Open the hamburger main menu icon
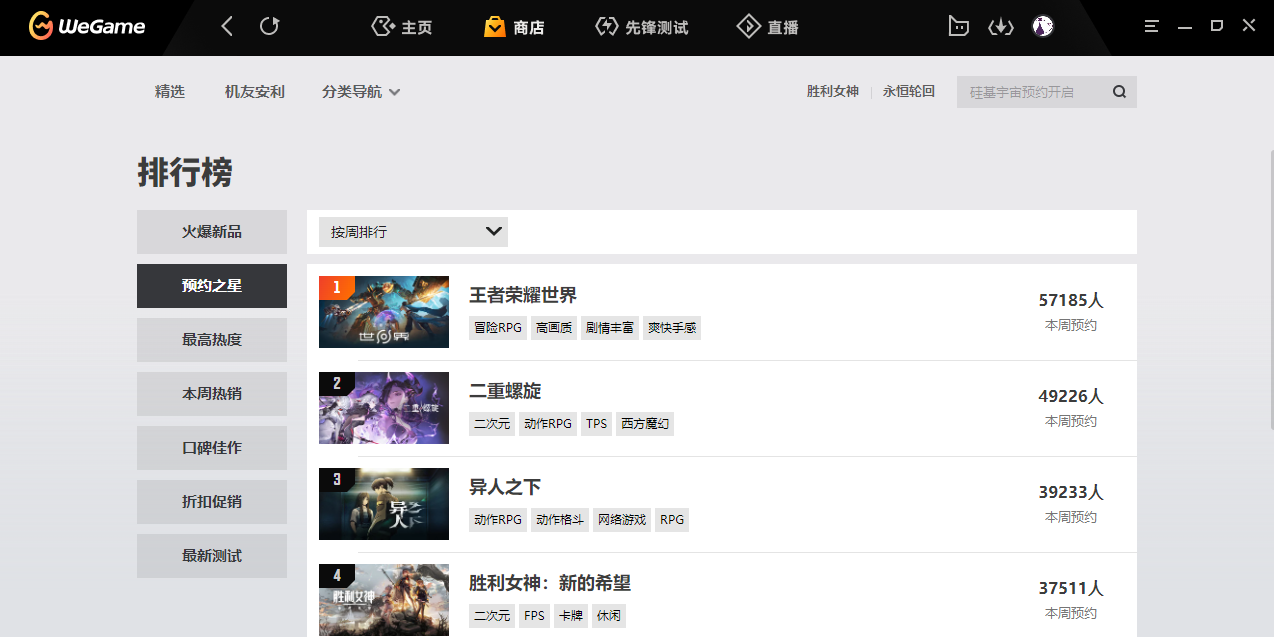The height and width of the screenshot is (637, 1274). (x=1152, y=27)
